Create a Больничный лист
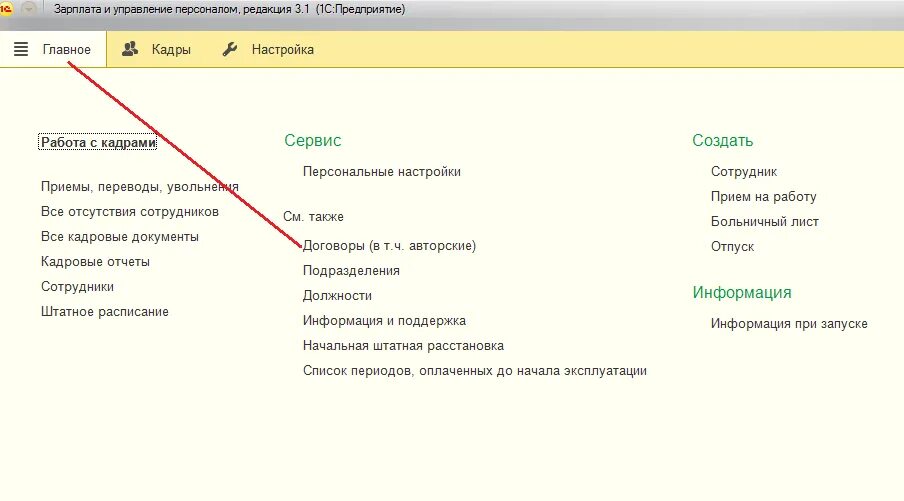This screenshot has height=501, width=904. [764, 221]
